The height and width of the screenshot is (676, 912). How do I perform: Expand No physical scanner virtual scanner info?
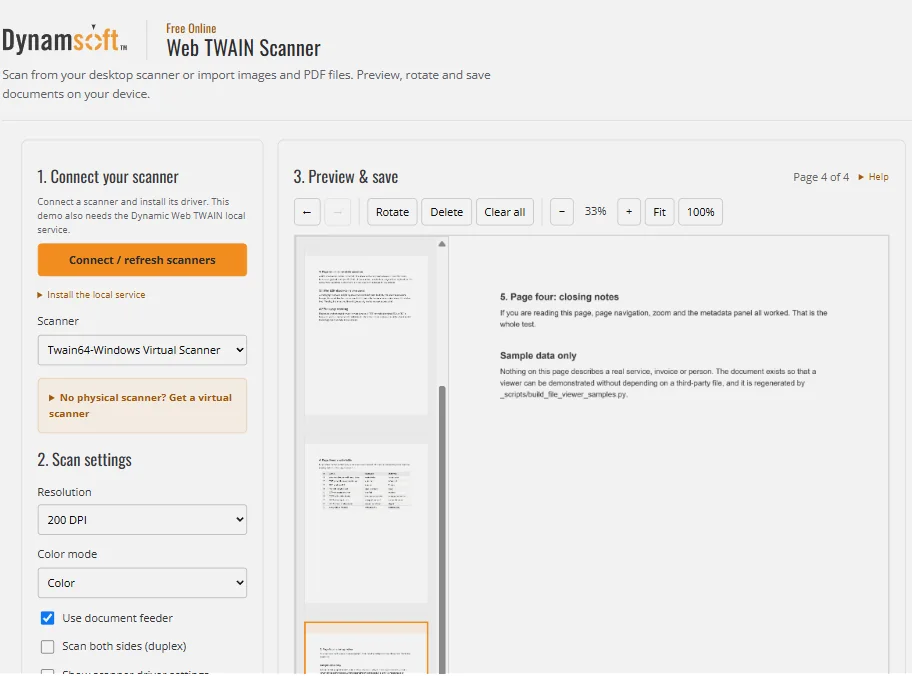pyautogui.click(x=142, y=405)
